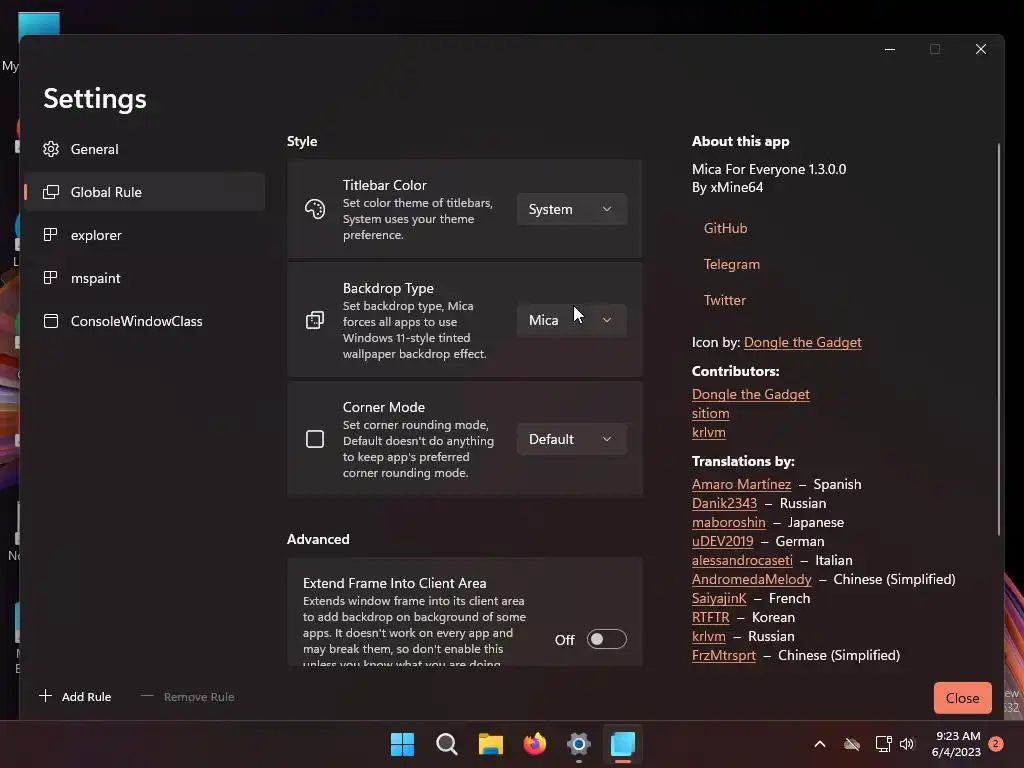The height and width of the screenshot is (768, 1024).
Task: Open the notification count badge
Action: (x=996, y=744)
